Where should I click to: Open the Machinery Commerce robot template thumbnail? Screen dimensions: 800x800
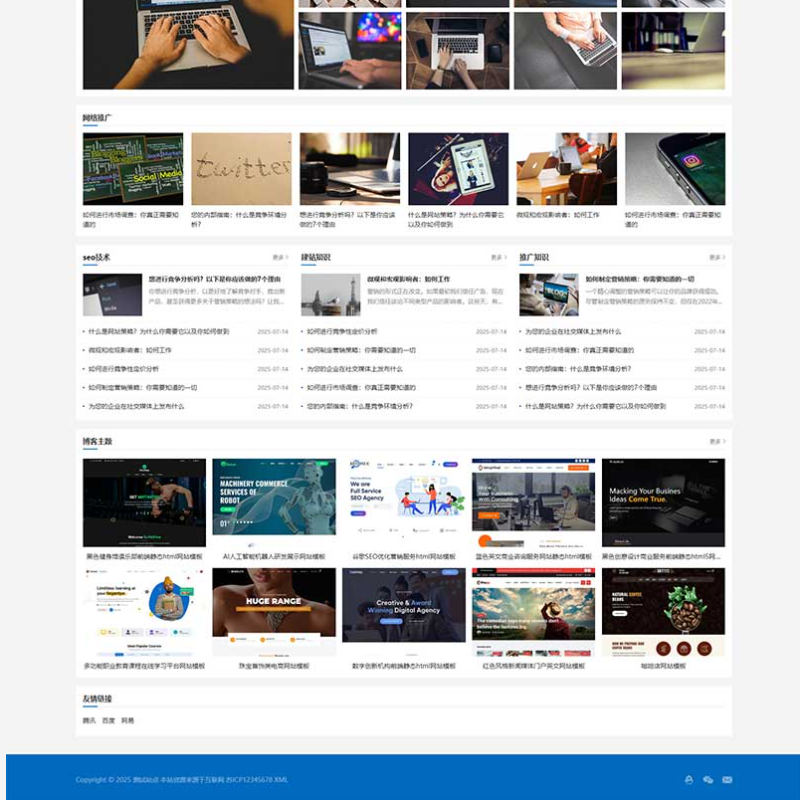coord(274,502)
